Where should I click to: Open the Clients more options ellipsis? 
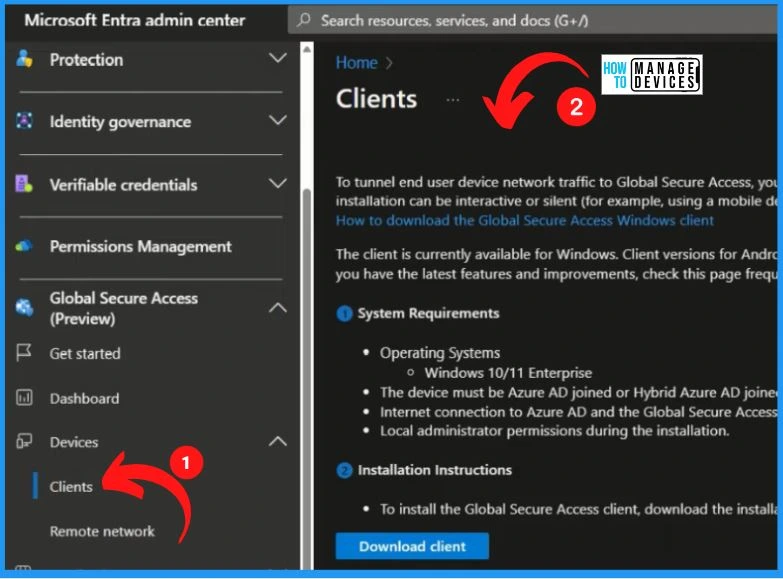pos(452,100)
